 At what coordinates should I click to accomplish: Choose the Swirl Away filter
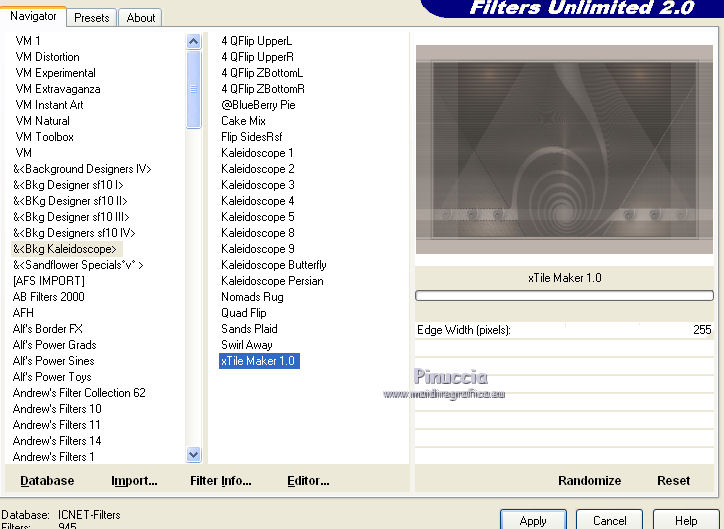coord(247,345)
